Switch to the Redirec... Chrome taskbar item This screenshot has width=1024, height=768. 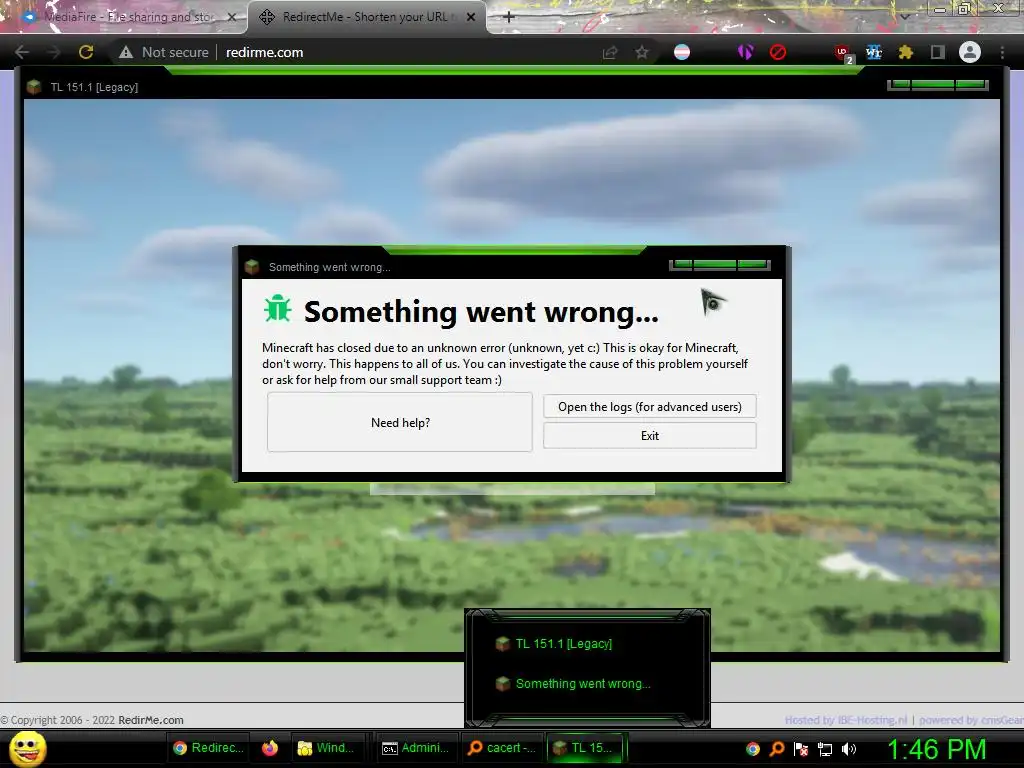coord(208,748)
